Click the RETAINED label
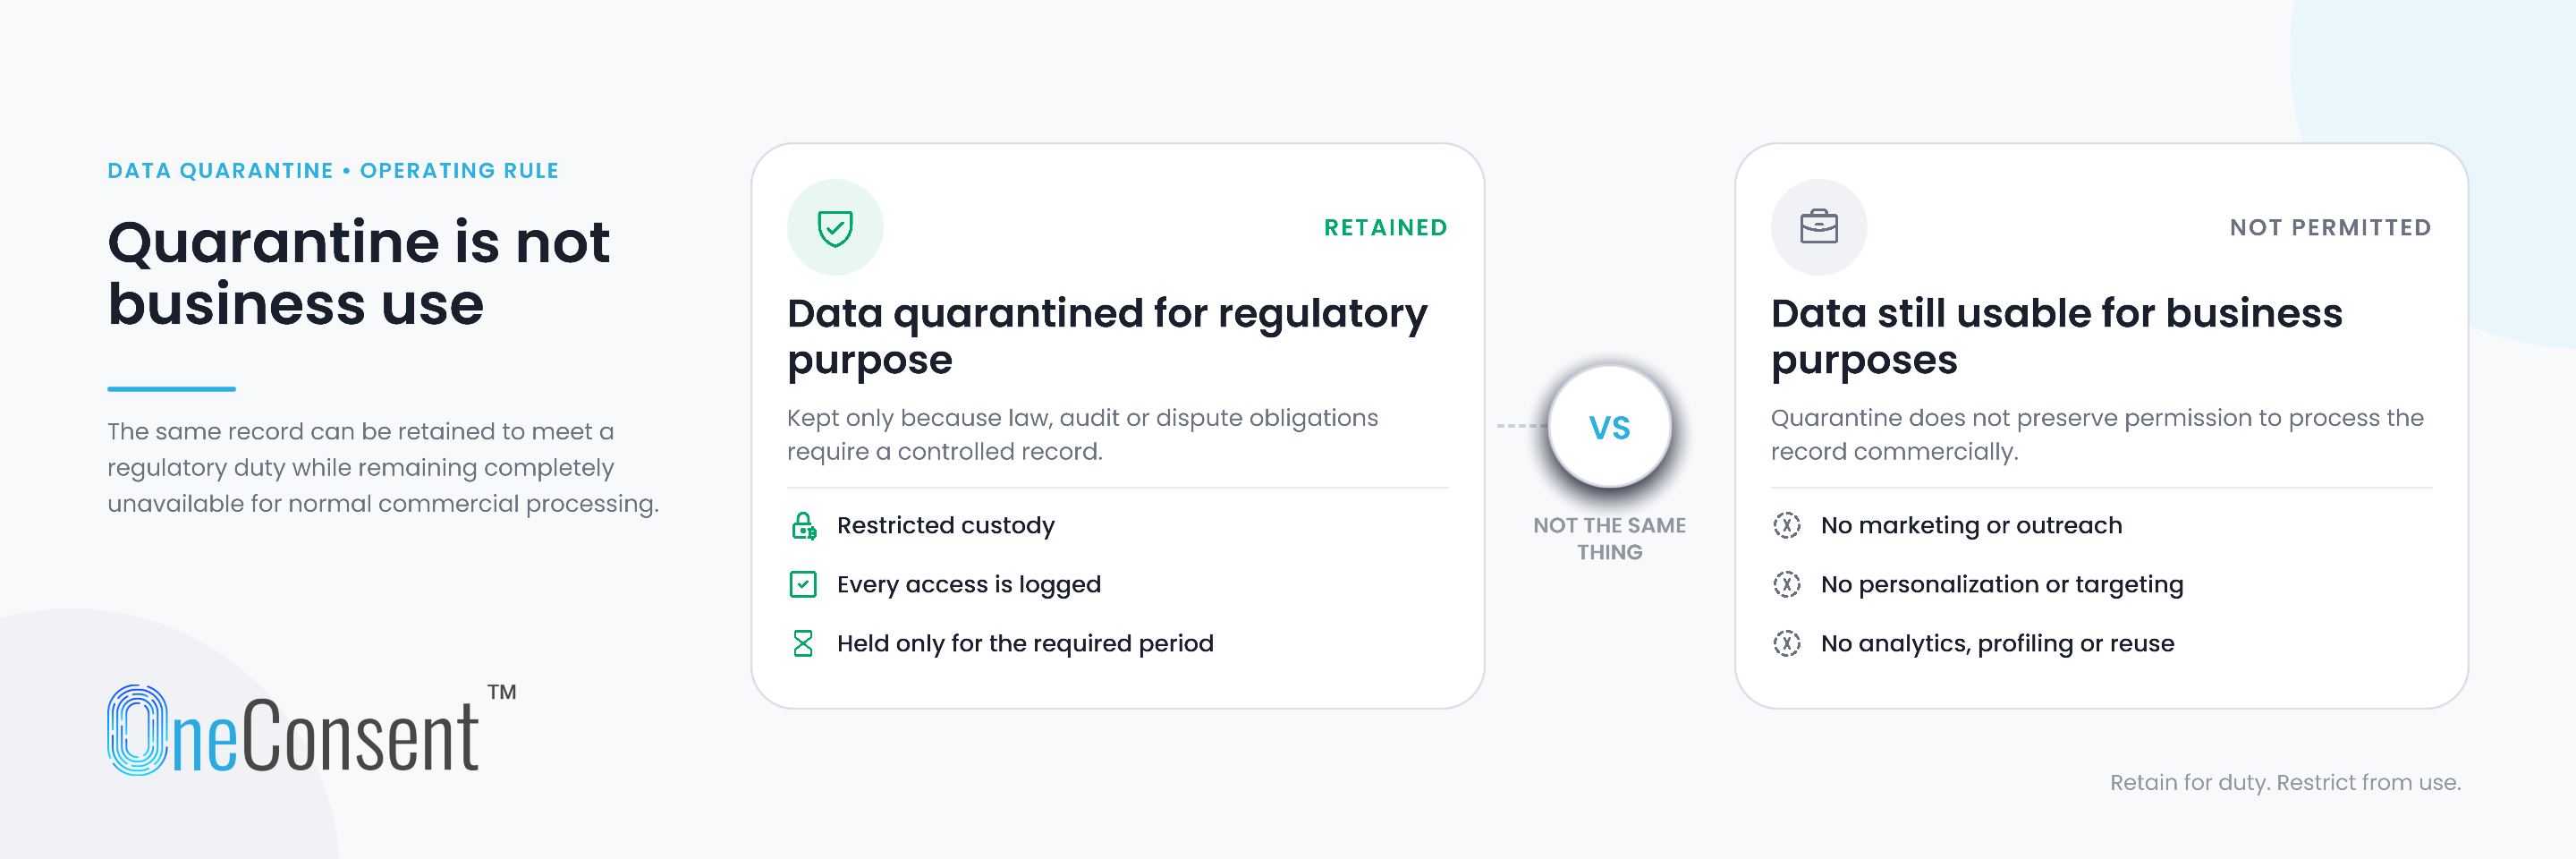 tap(1385, 228)
